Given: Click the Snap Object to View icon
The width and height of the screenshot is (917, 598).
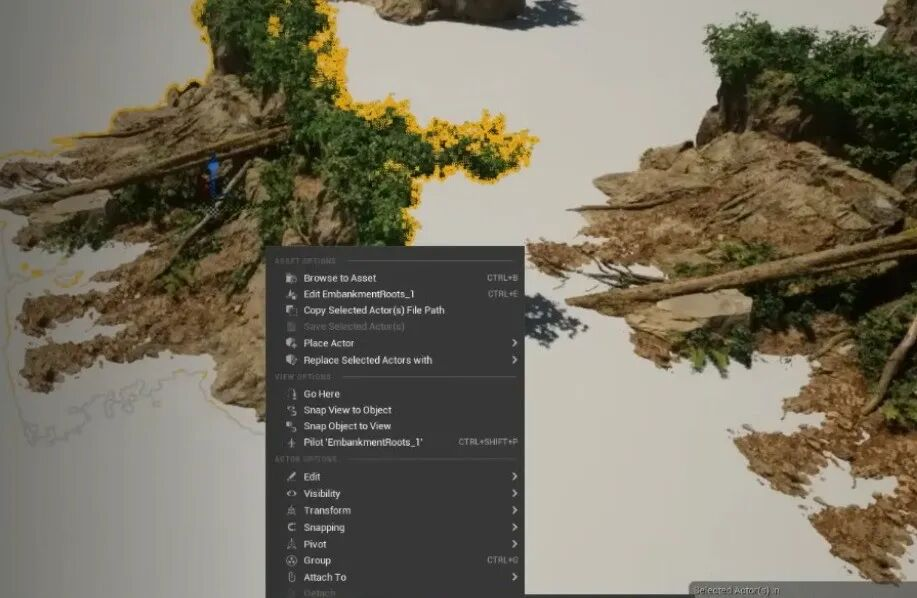Looking at the screenshot, I should [291, 426].
